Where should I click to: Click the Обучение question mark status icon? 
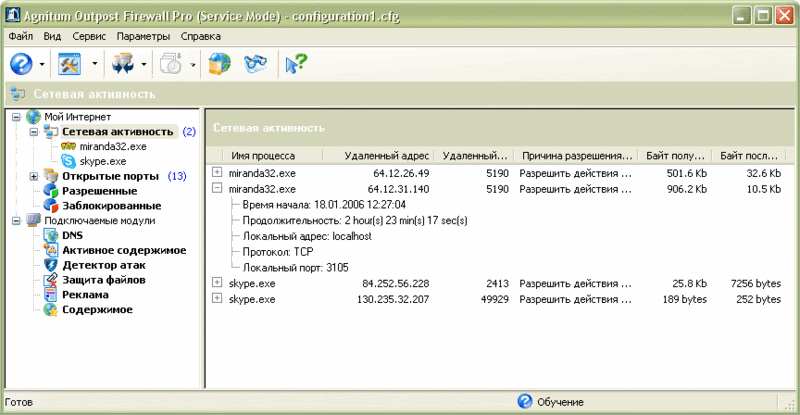pos(524,402)
